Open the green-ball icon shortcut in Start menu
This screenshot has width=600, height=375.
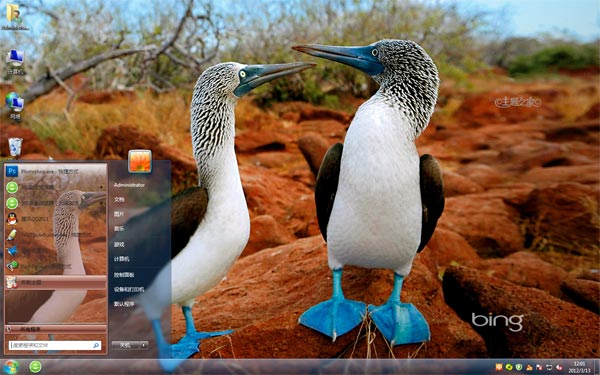tap(56, 266)
